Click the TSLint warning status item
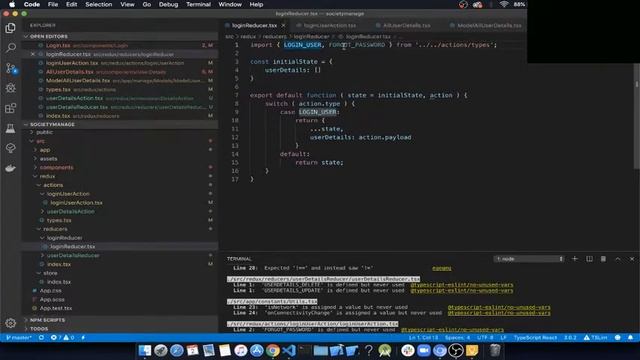This screenshot has height=360, width=640. [595, 338]
